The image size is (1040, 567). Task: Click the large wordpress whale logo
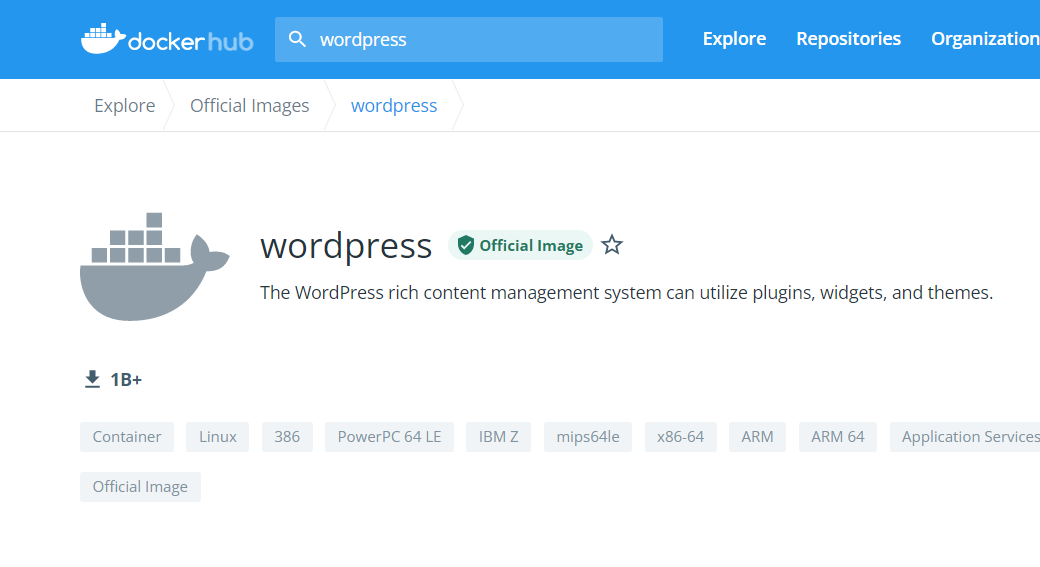tap(155, 267)
